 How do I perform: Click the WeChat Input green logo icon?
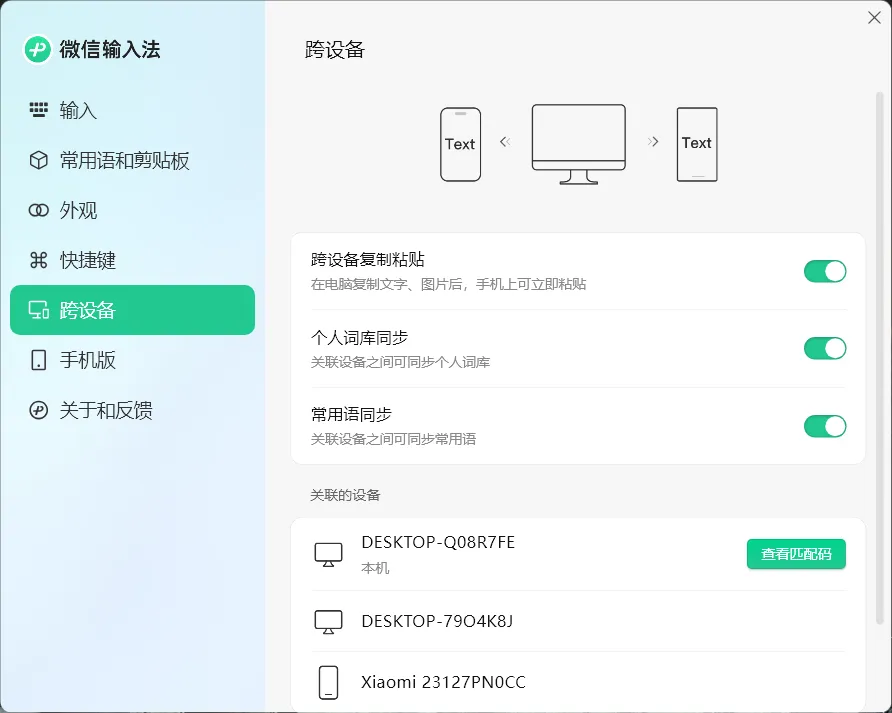(x=38, y=50)
